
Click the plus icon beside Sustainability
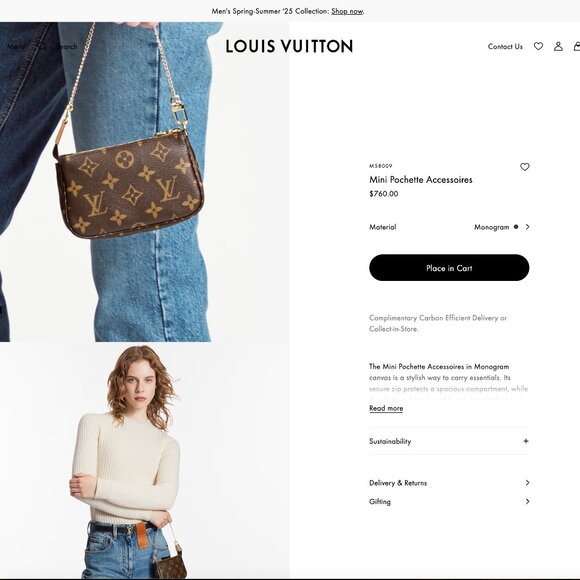tap(526, 441)
